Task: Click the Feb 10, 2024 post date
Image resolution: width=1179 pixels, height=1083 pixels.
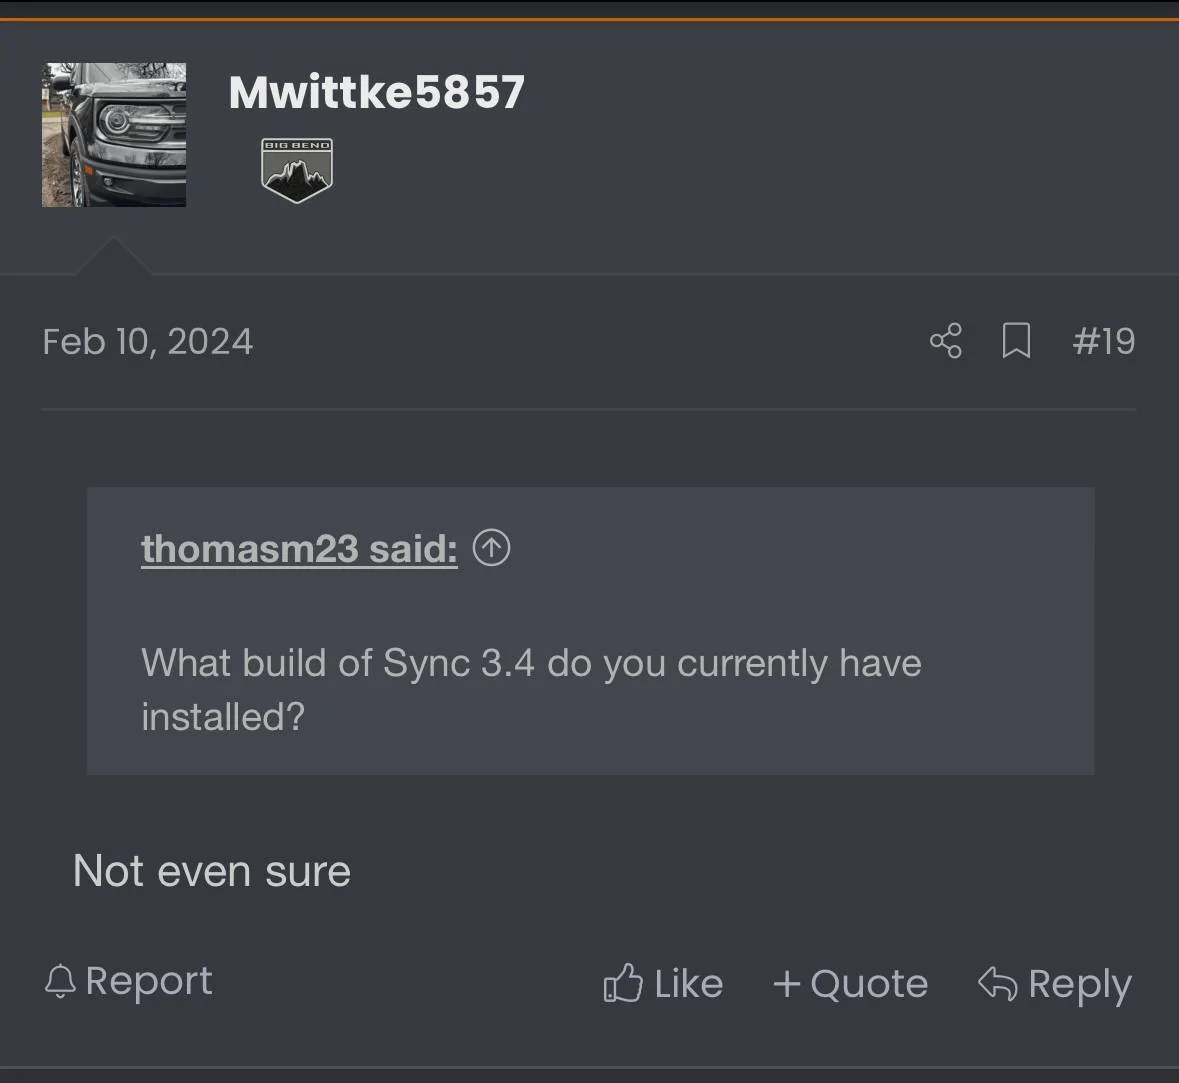Action: click(148, 342)
